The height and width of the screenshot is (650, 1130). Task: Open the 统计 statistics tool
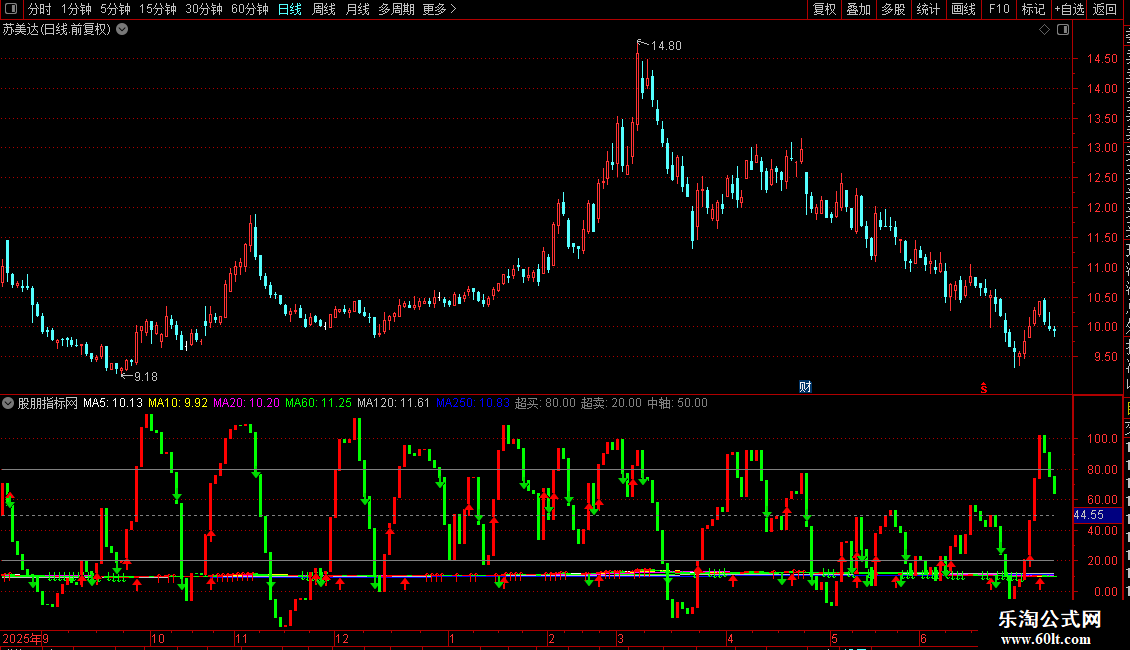coord(928,9)
